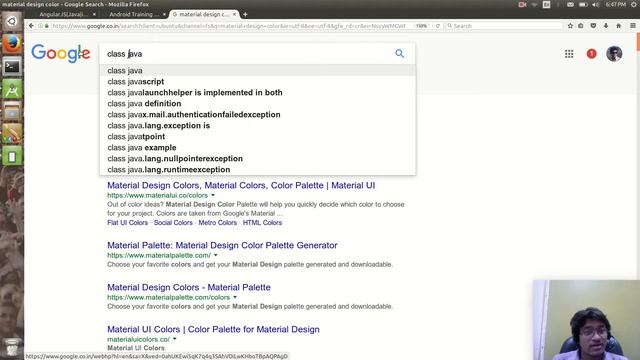Expand materialpalette.com/colors result dropdown arrow
This screenshot has width=640, height=360.
(x=235, y=297)
